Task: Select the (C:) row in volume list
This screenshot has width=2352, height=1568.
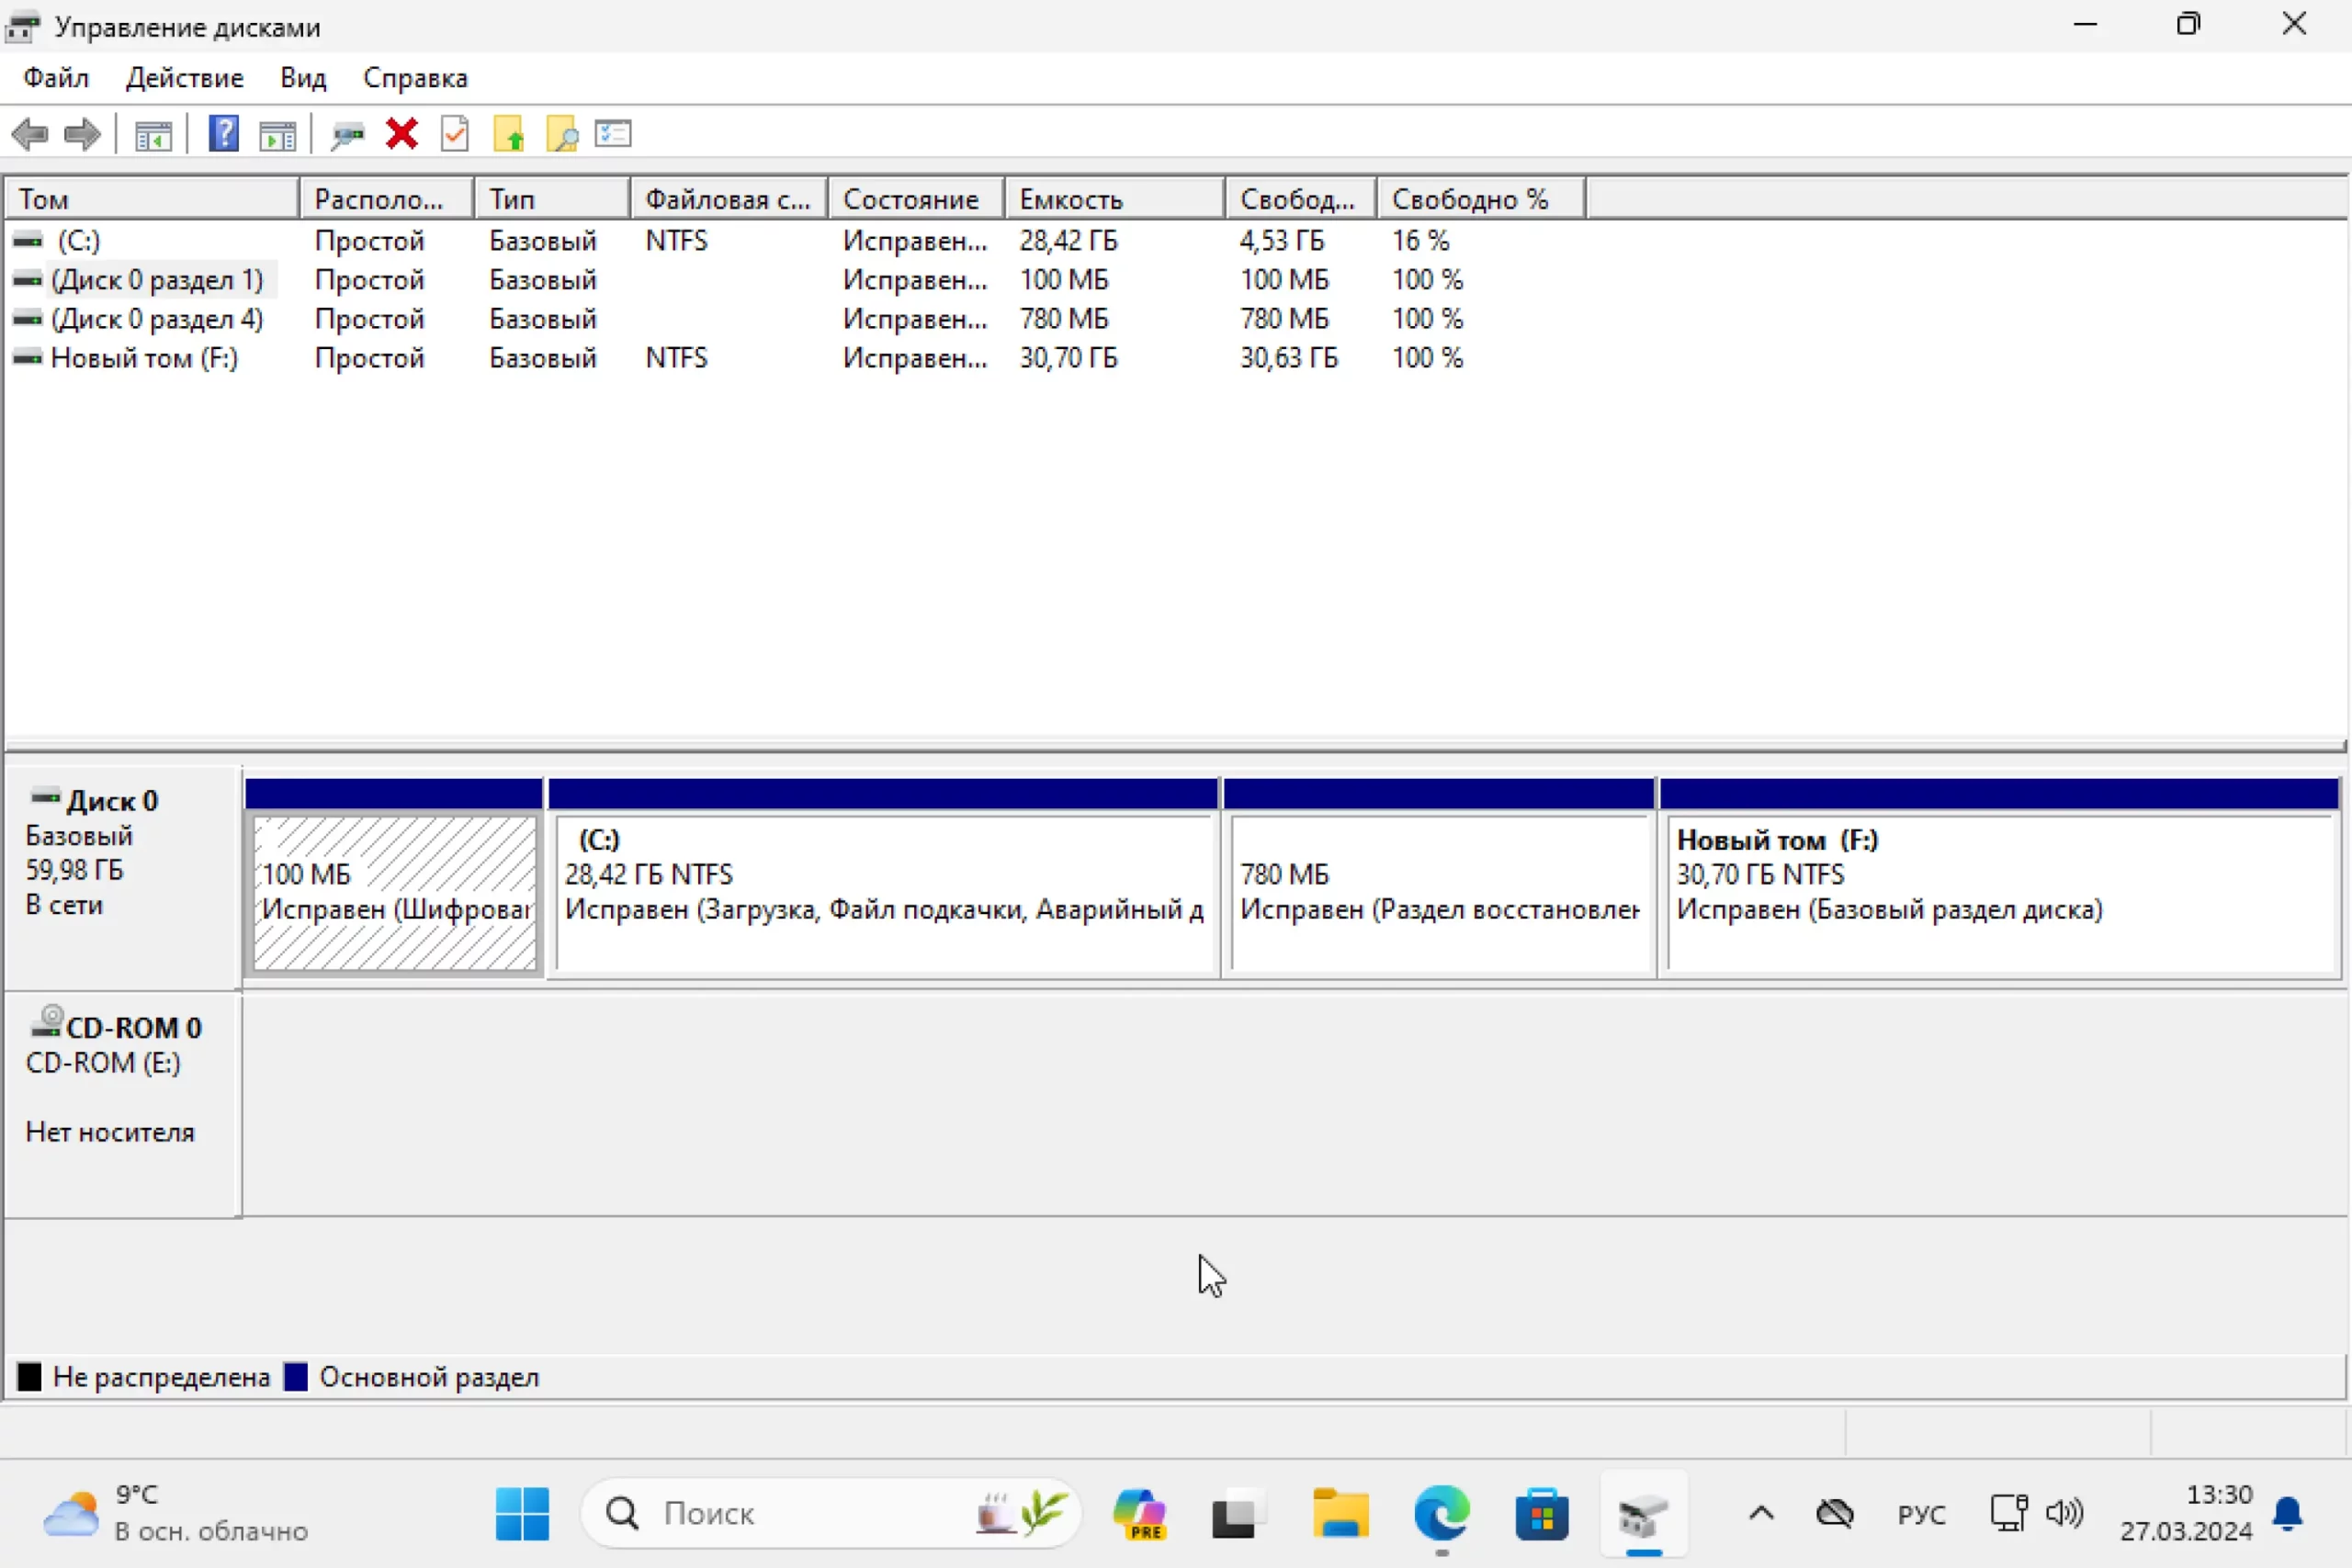Action: click(x=79, y=241)
